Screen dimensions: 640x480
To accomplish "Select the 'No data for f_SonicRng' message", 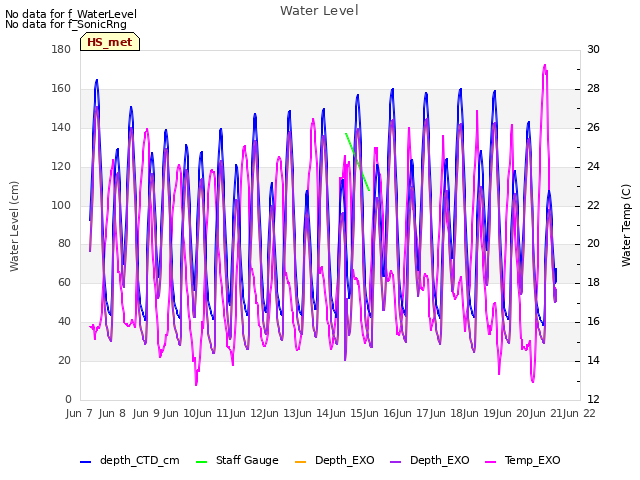I will 66,24.
